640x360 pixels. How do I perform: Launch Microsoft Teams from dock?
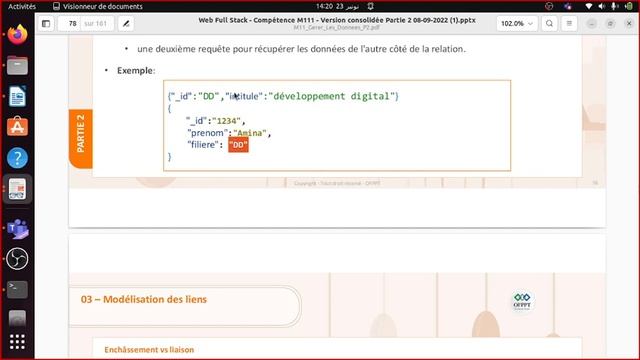(17, 229)
